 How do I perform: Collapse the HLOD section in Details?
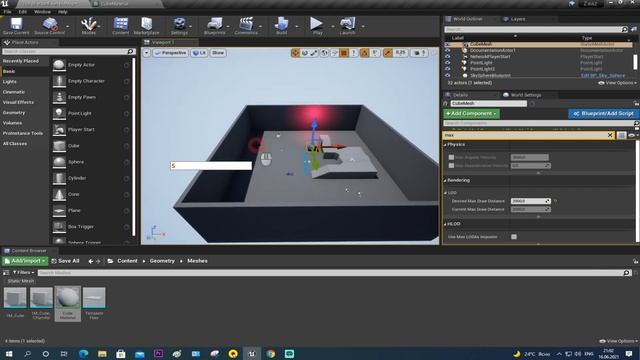tap(445, 224)
